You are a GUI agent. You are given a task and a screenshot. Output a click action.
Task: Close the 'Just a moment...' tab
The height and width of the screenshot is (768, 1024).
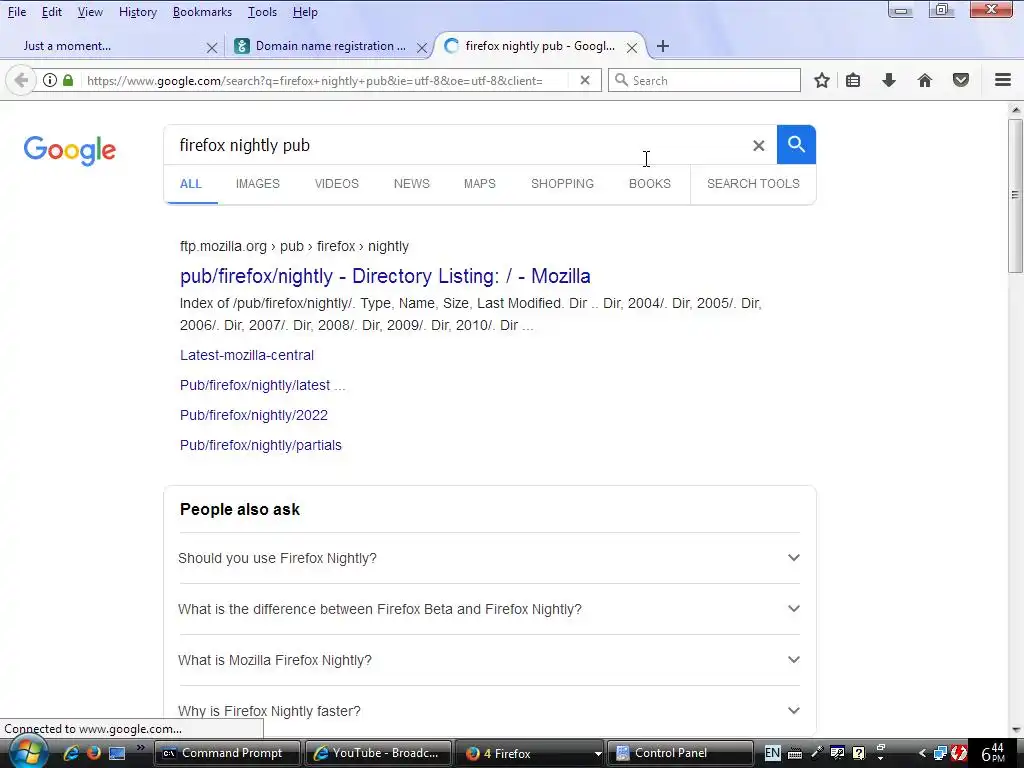tap(212, 48)
